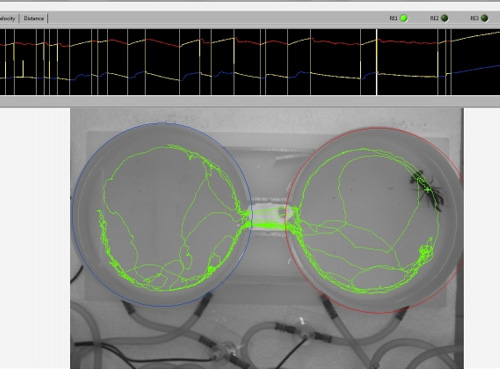Select the blue-outlined left arena zone

click(162, 214)
